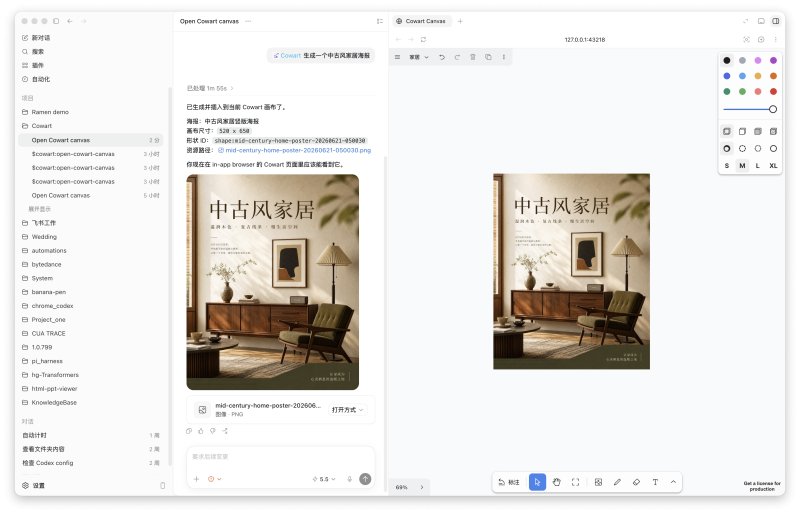This screenshot has width=800, height=514.
Task: Open the canvas hamburger menu
Action: coord(397,57)
